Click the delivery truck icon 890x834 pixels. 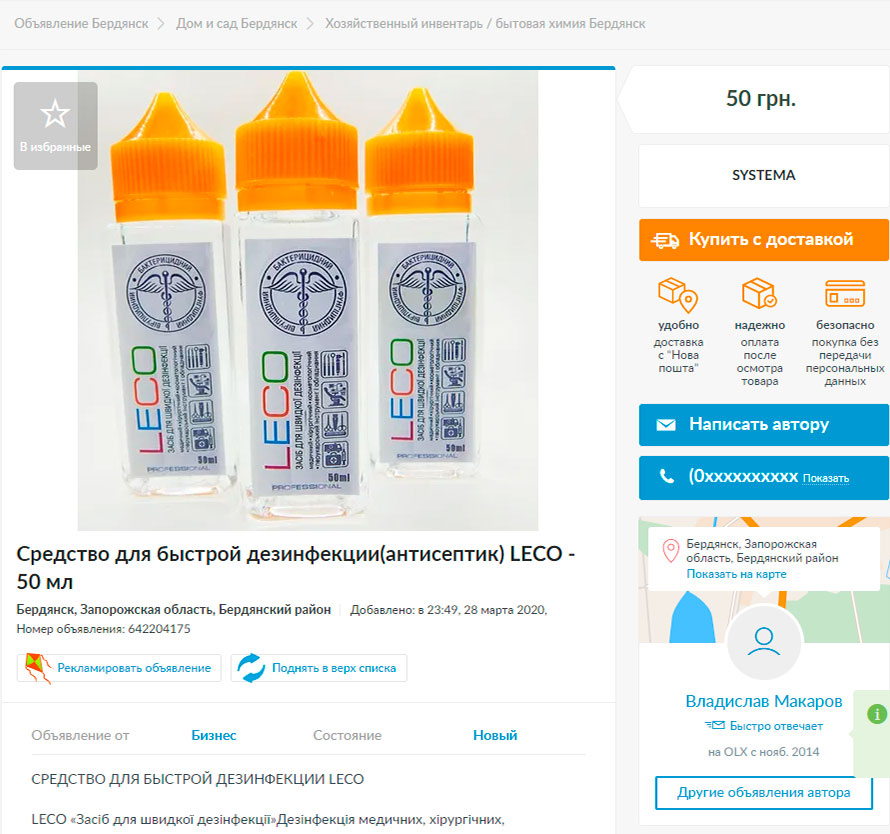click(665, 240)
